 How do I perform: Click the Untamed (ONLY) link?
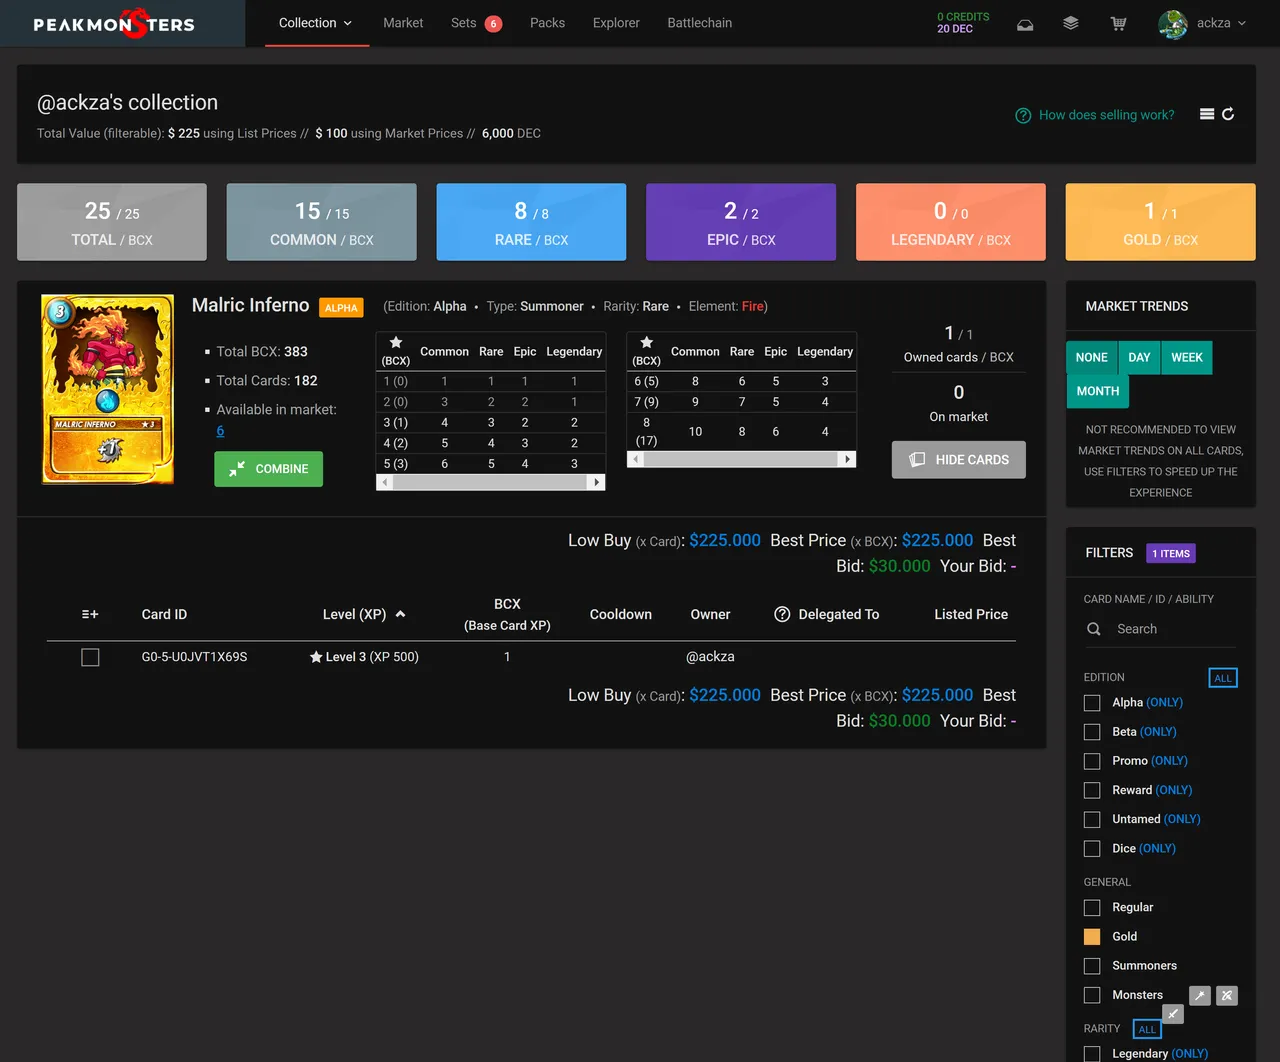click(x=1182, y=819)
